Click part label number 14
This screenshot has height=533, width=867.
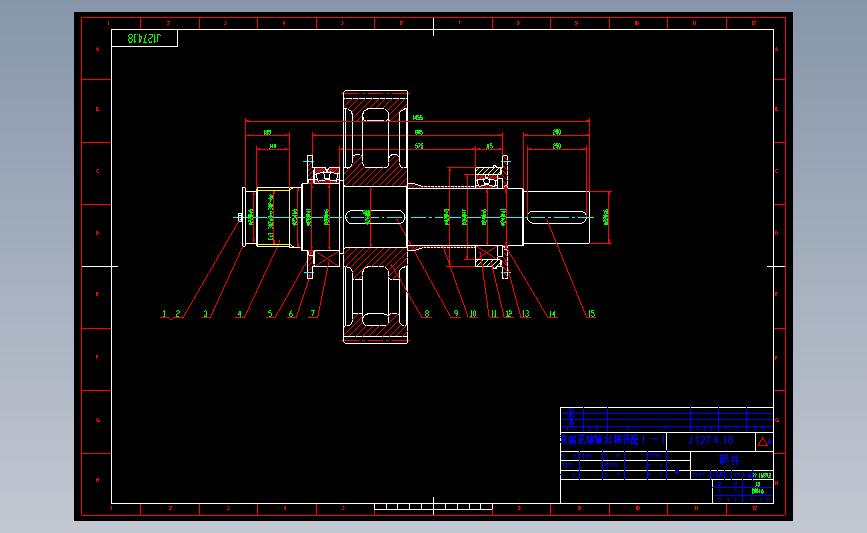(x=552, y=313)
